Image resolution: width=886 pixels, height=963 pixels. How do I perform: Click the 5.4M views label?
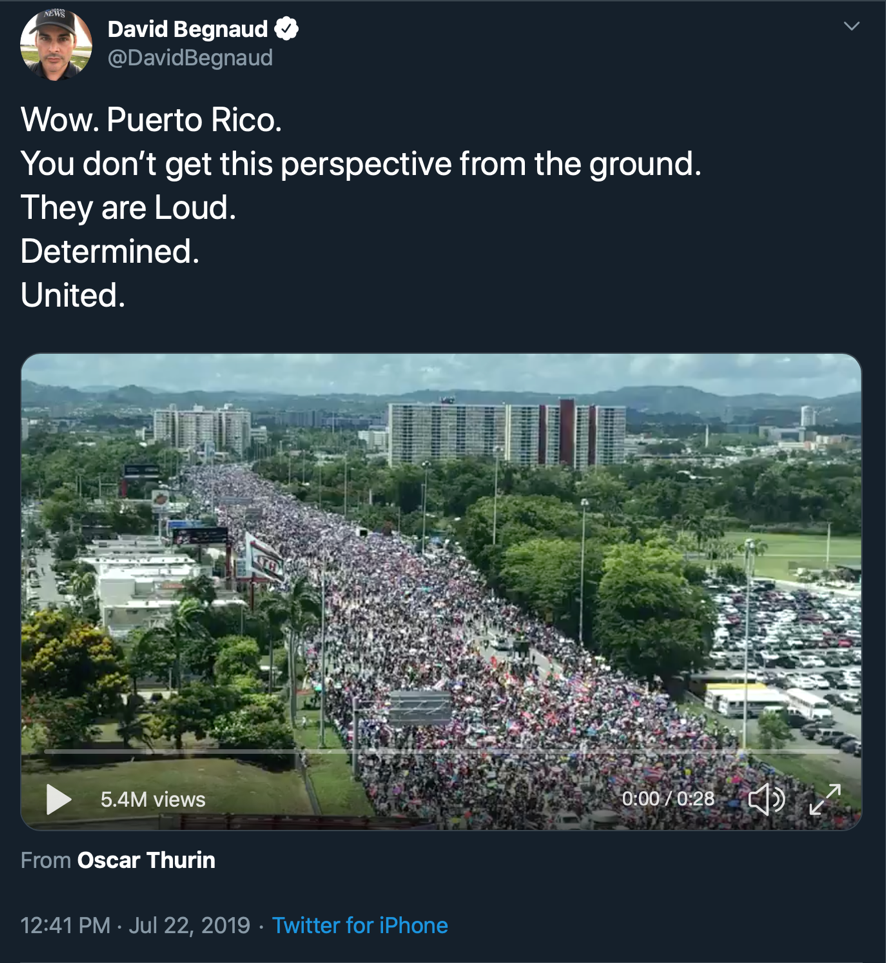(153, 800)
